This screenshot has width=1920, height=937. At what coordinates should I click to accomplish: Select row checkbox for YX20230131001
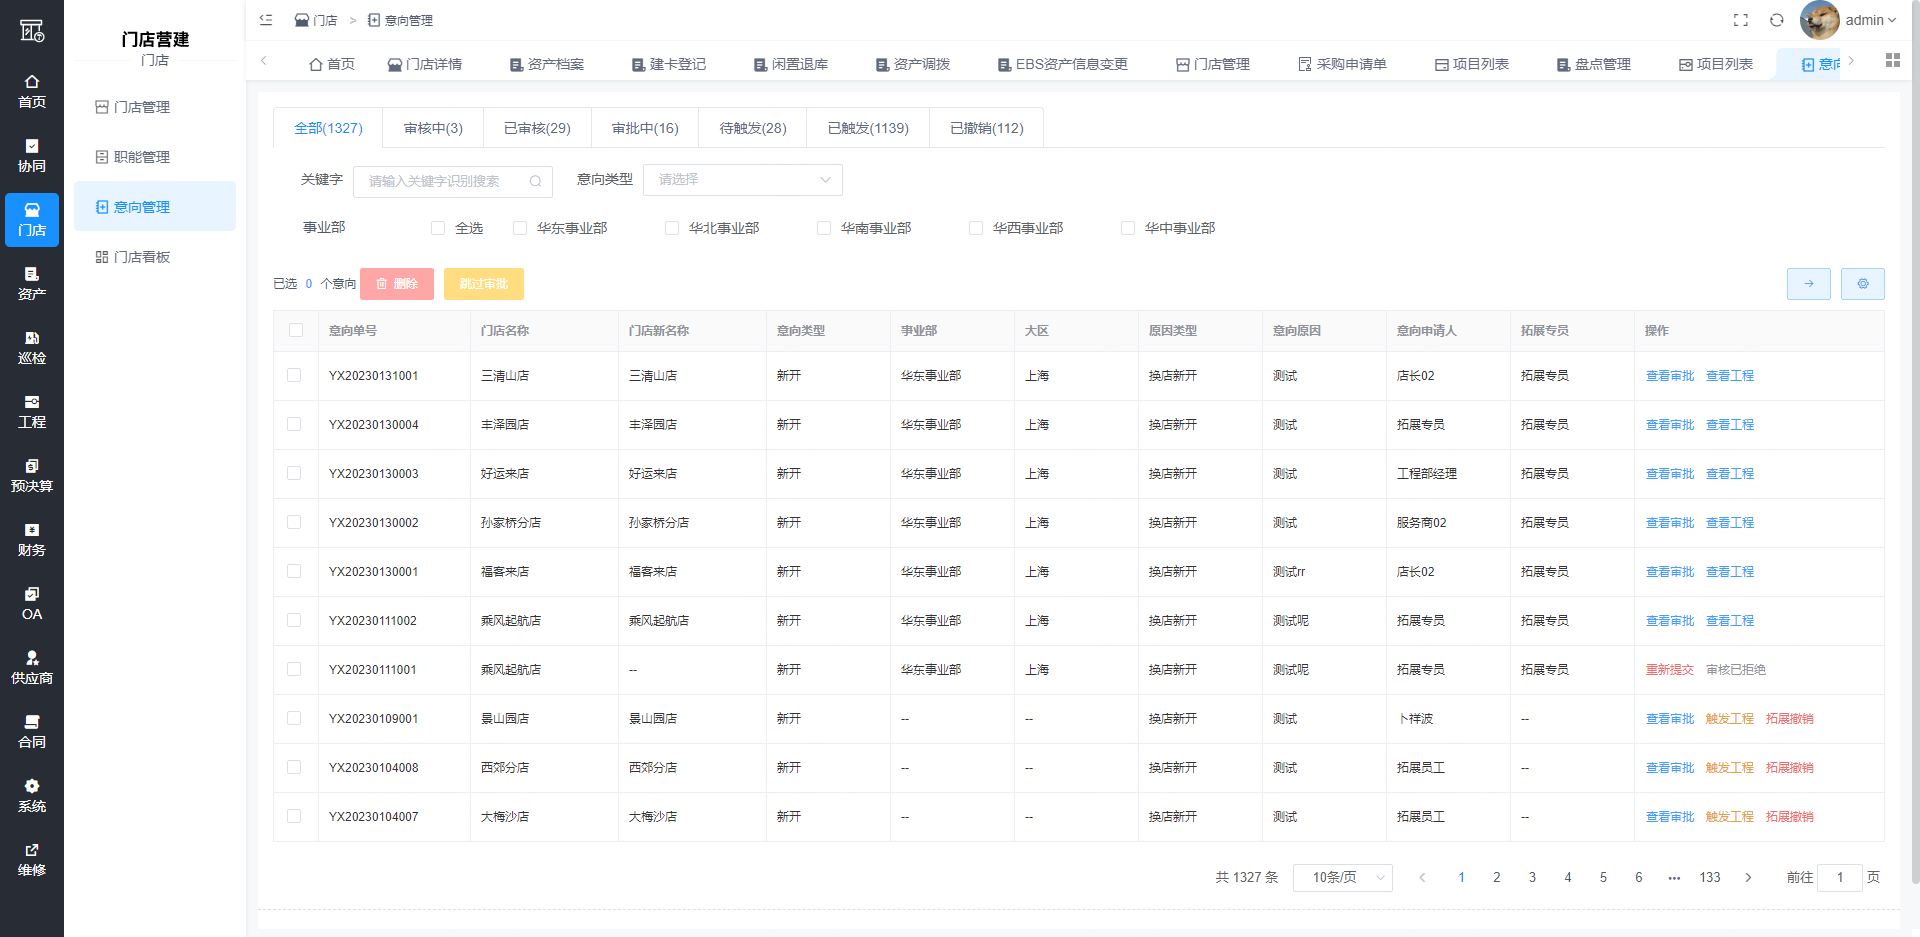(x=294, y=376)
